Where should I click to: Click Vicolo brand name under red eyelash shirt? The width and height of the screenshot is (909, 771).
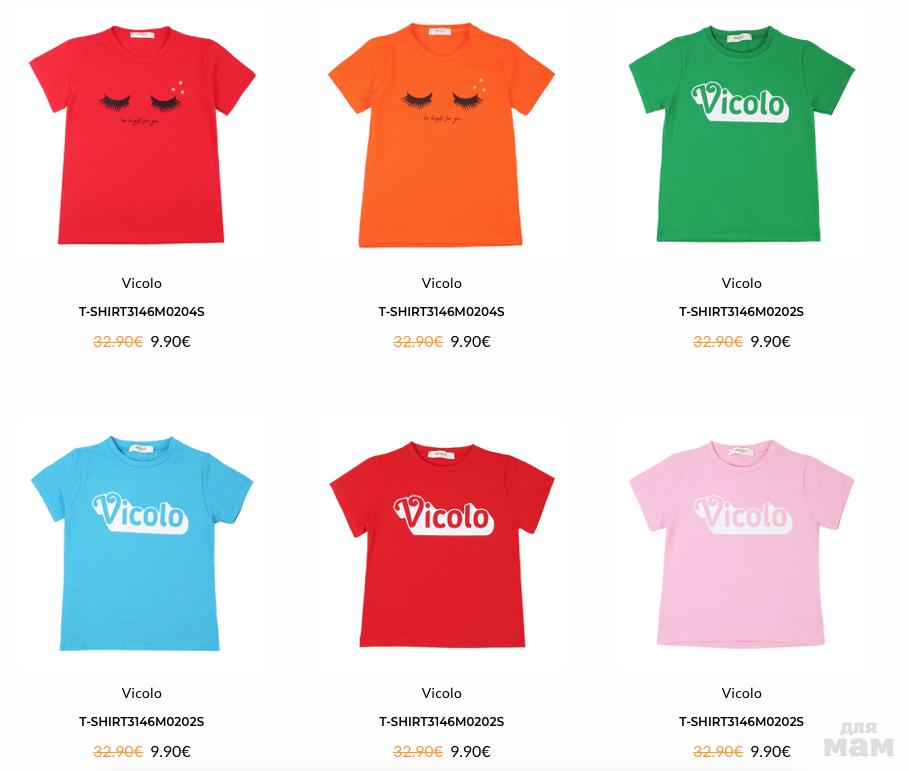coord(141,283)
